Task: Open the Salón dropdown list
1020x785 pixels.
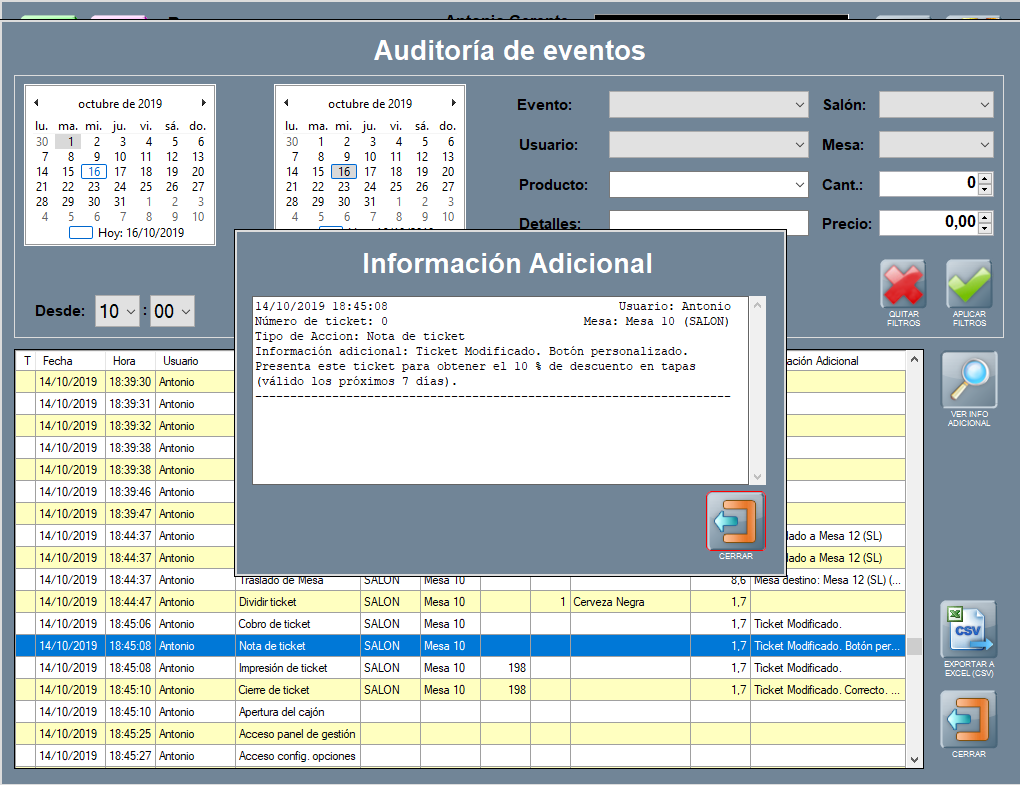Action: pyautogui.click(x=985, y=105)
